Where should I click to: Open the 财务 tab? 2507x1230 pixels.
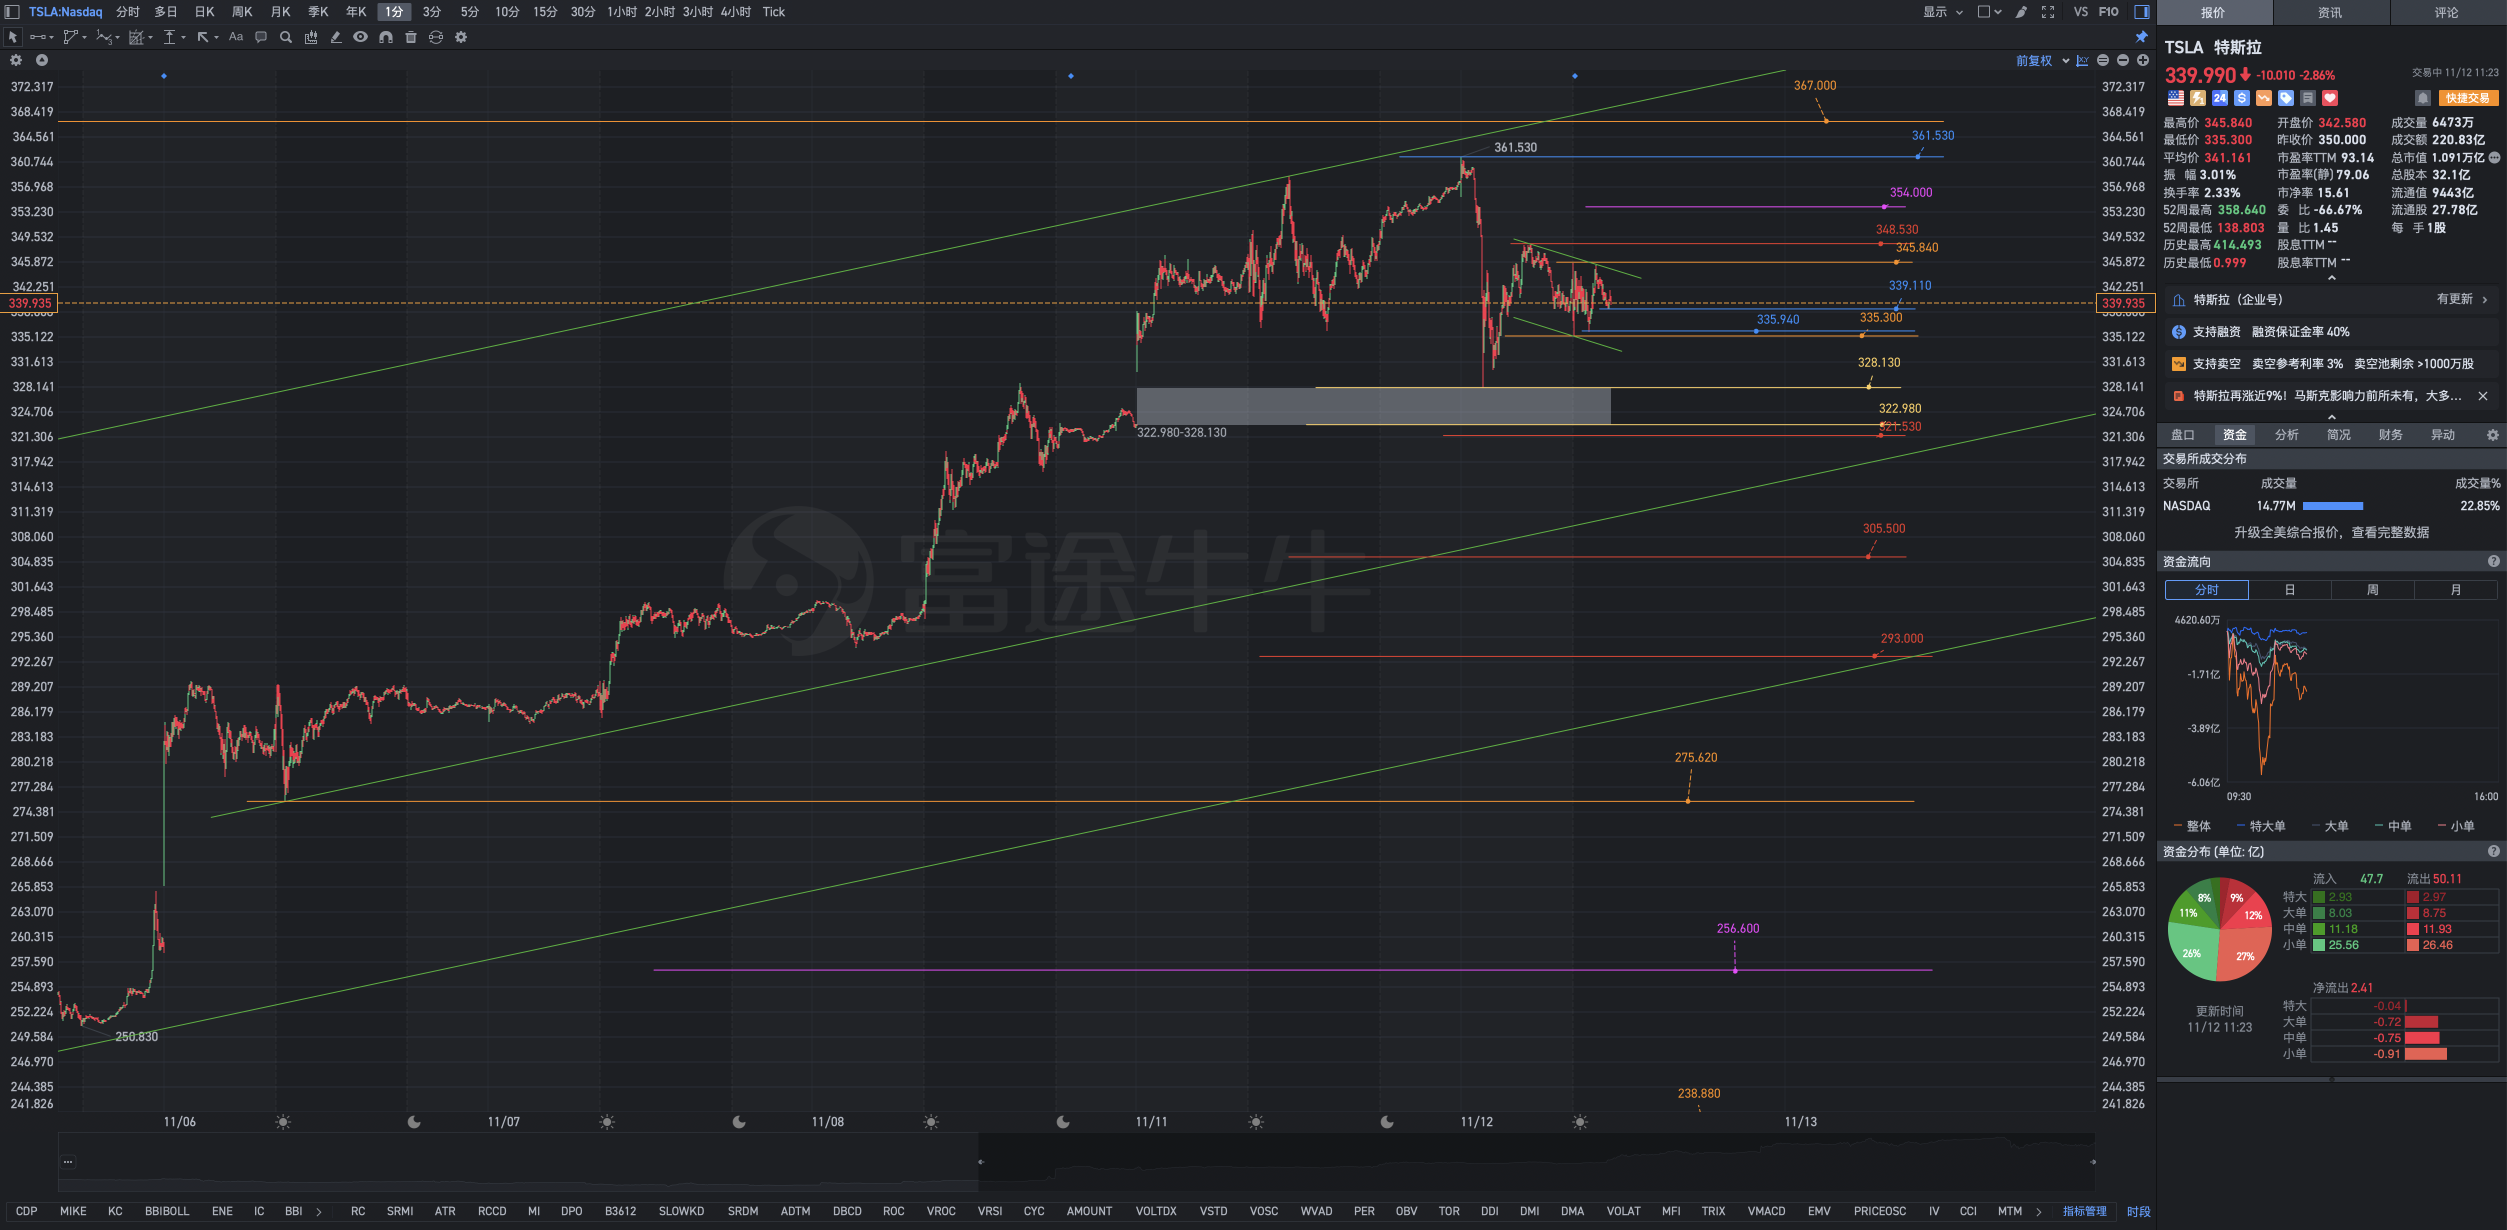[2391, 435]
